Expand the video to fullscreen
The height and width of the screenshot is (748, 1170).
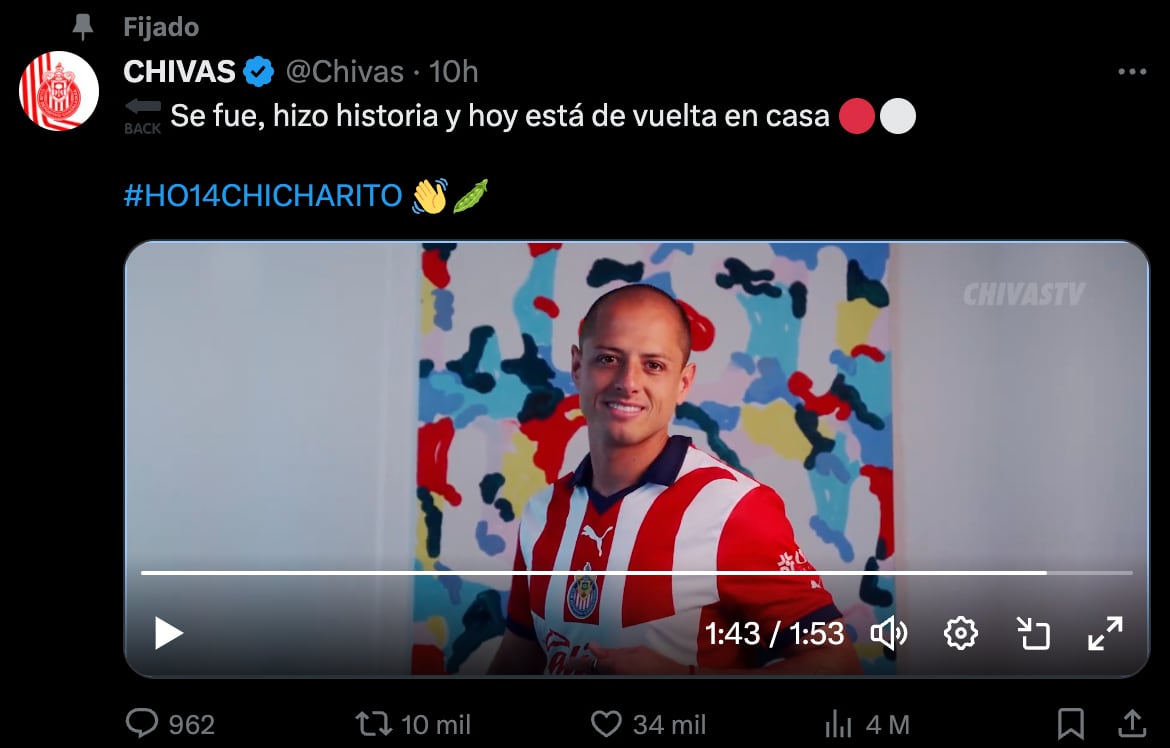click(1105, 633)
